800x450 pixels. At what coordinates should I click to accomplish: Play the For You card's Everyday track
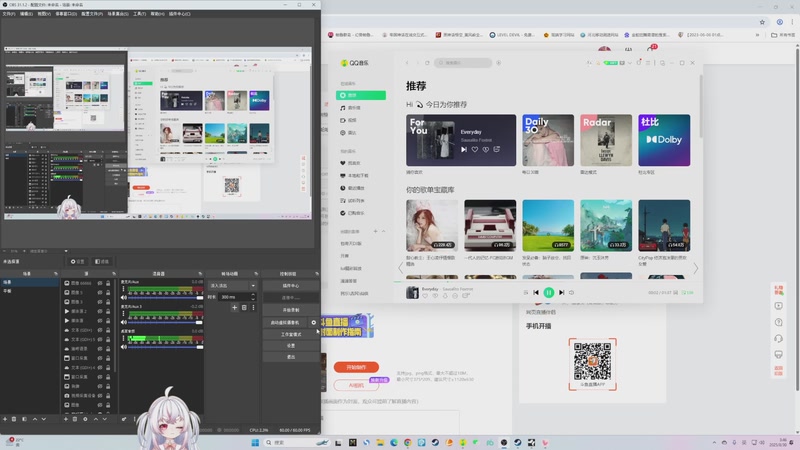464,149
